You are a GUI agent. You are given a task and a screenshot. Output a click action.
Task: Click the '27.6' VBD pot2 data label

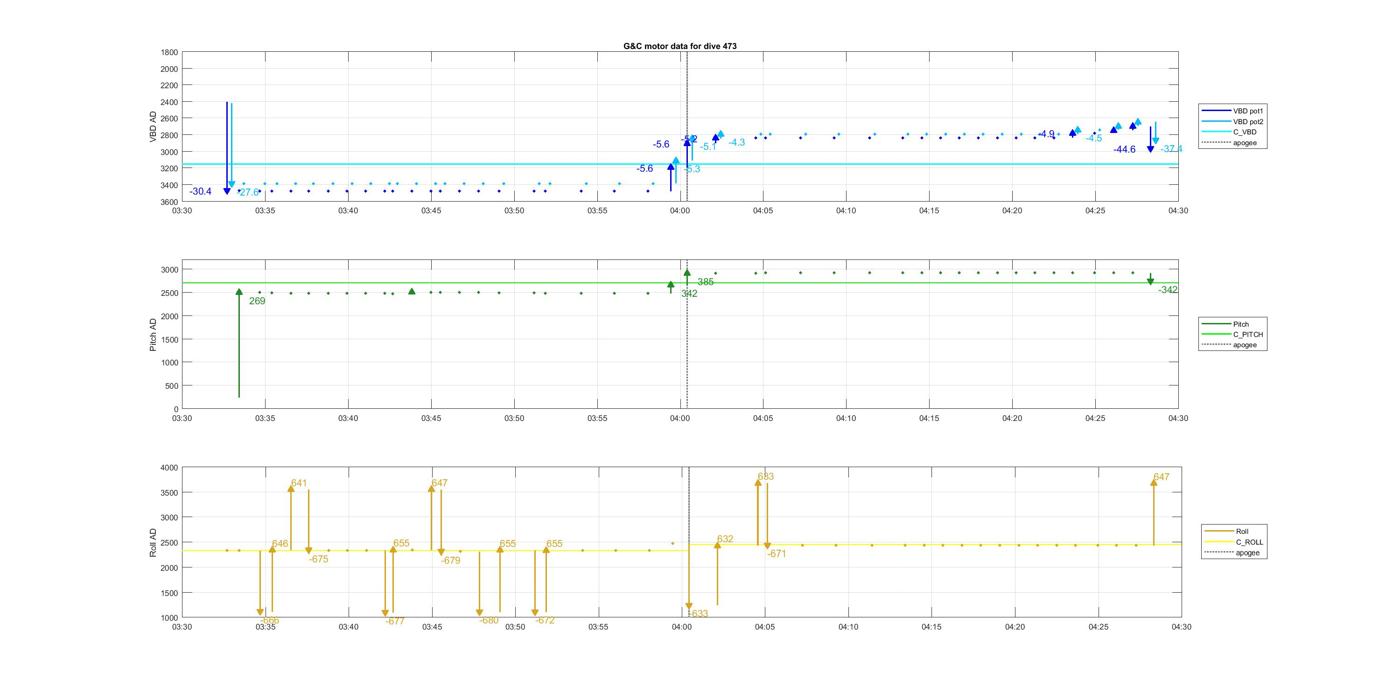(x=248, y=192)
